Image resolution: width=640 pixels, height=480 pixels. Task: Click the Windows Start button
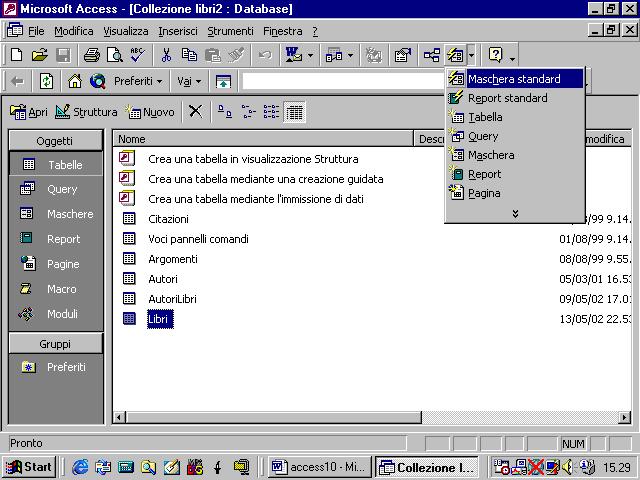pyautogui.click(x=29, y=467)
